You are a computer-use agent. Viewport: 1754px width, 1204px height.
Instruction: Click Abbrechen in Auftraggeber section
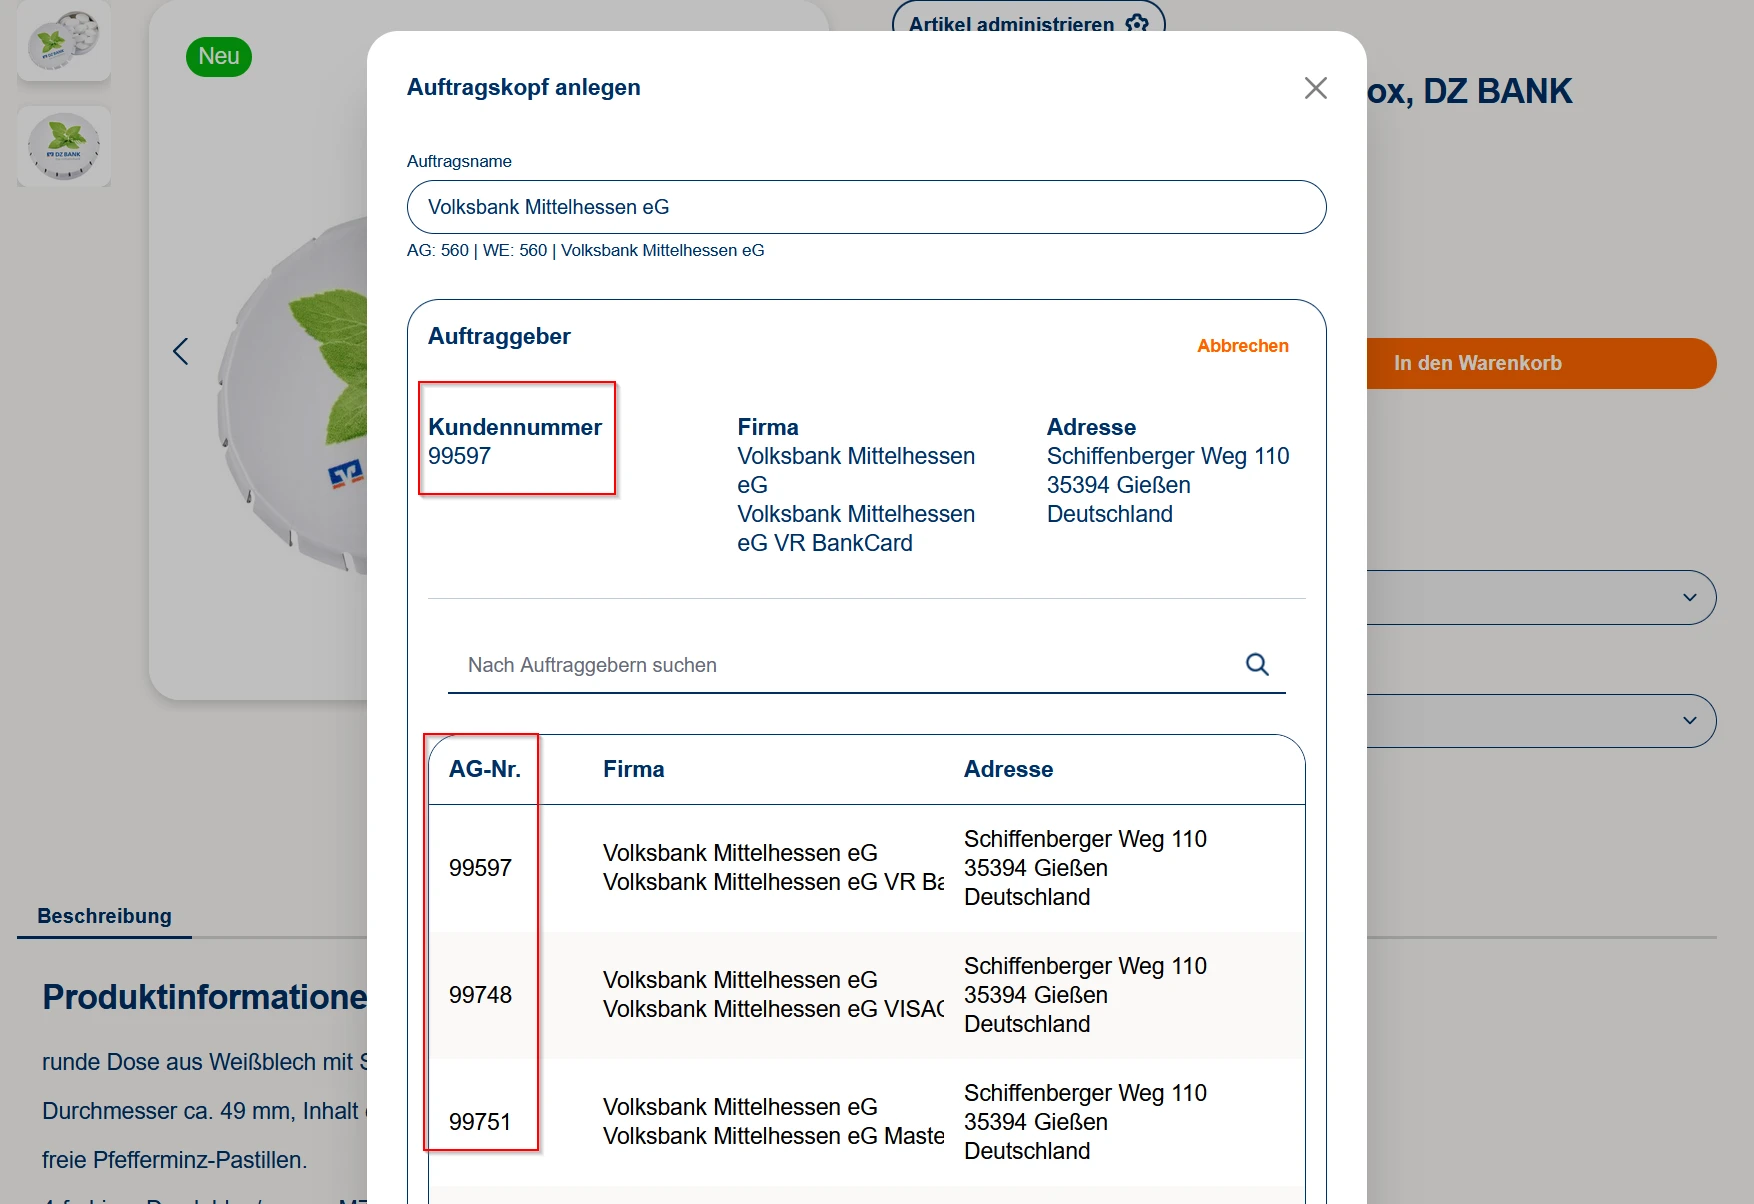pos(1242,346)
